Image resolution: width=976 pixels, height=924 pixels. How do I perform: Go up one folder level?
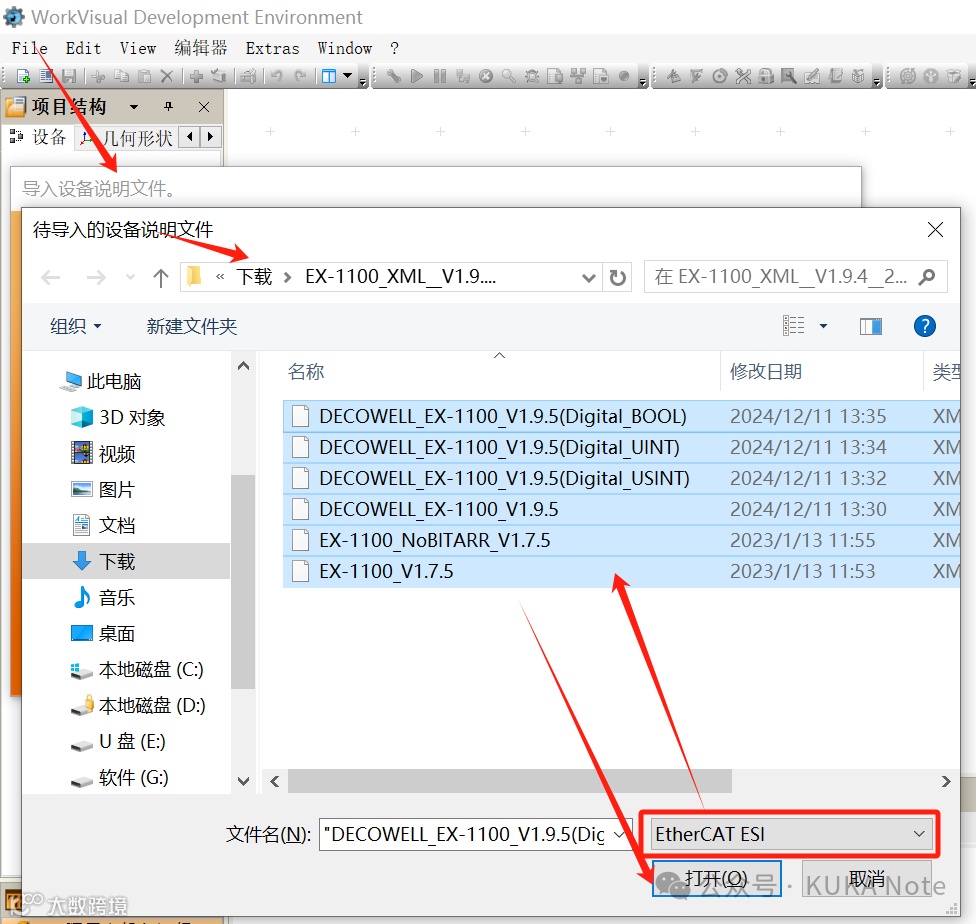tap(161, 277)
